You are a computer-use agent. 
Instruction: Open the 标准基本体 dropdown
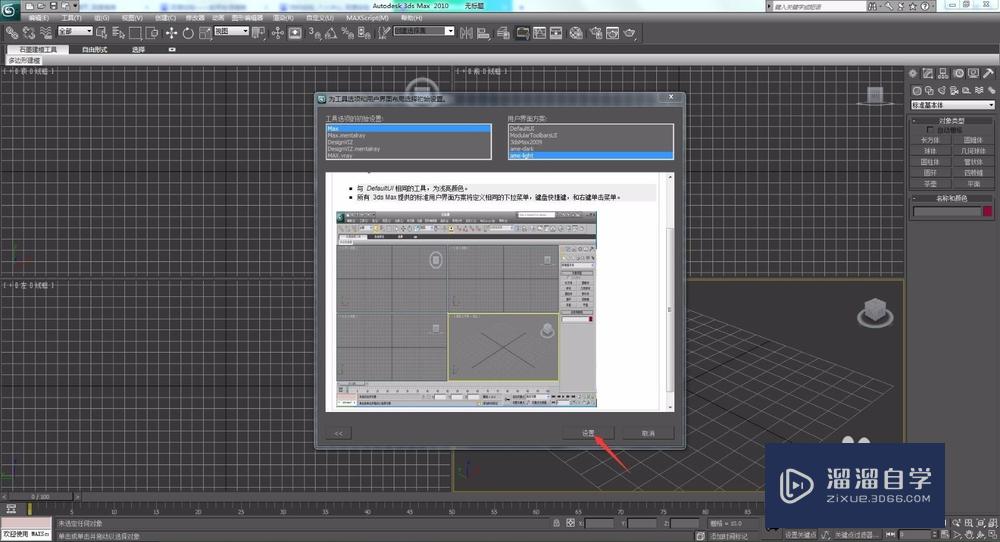tap(952, 105)
